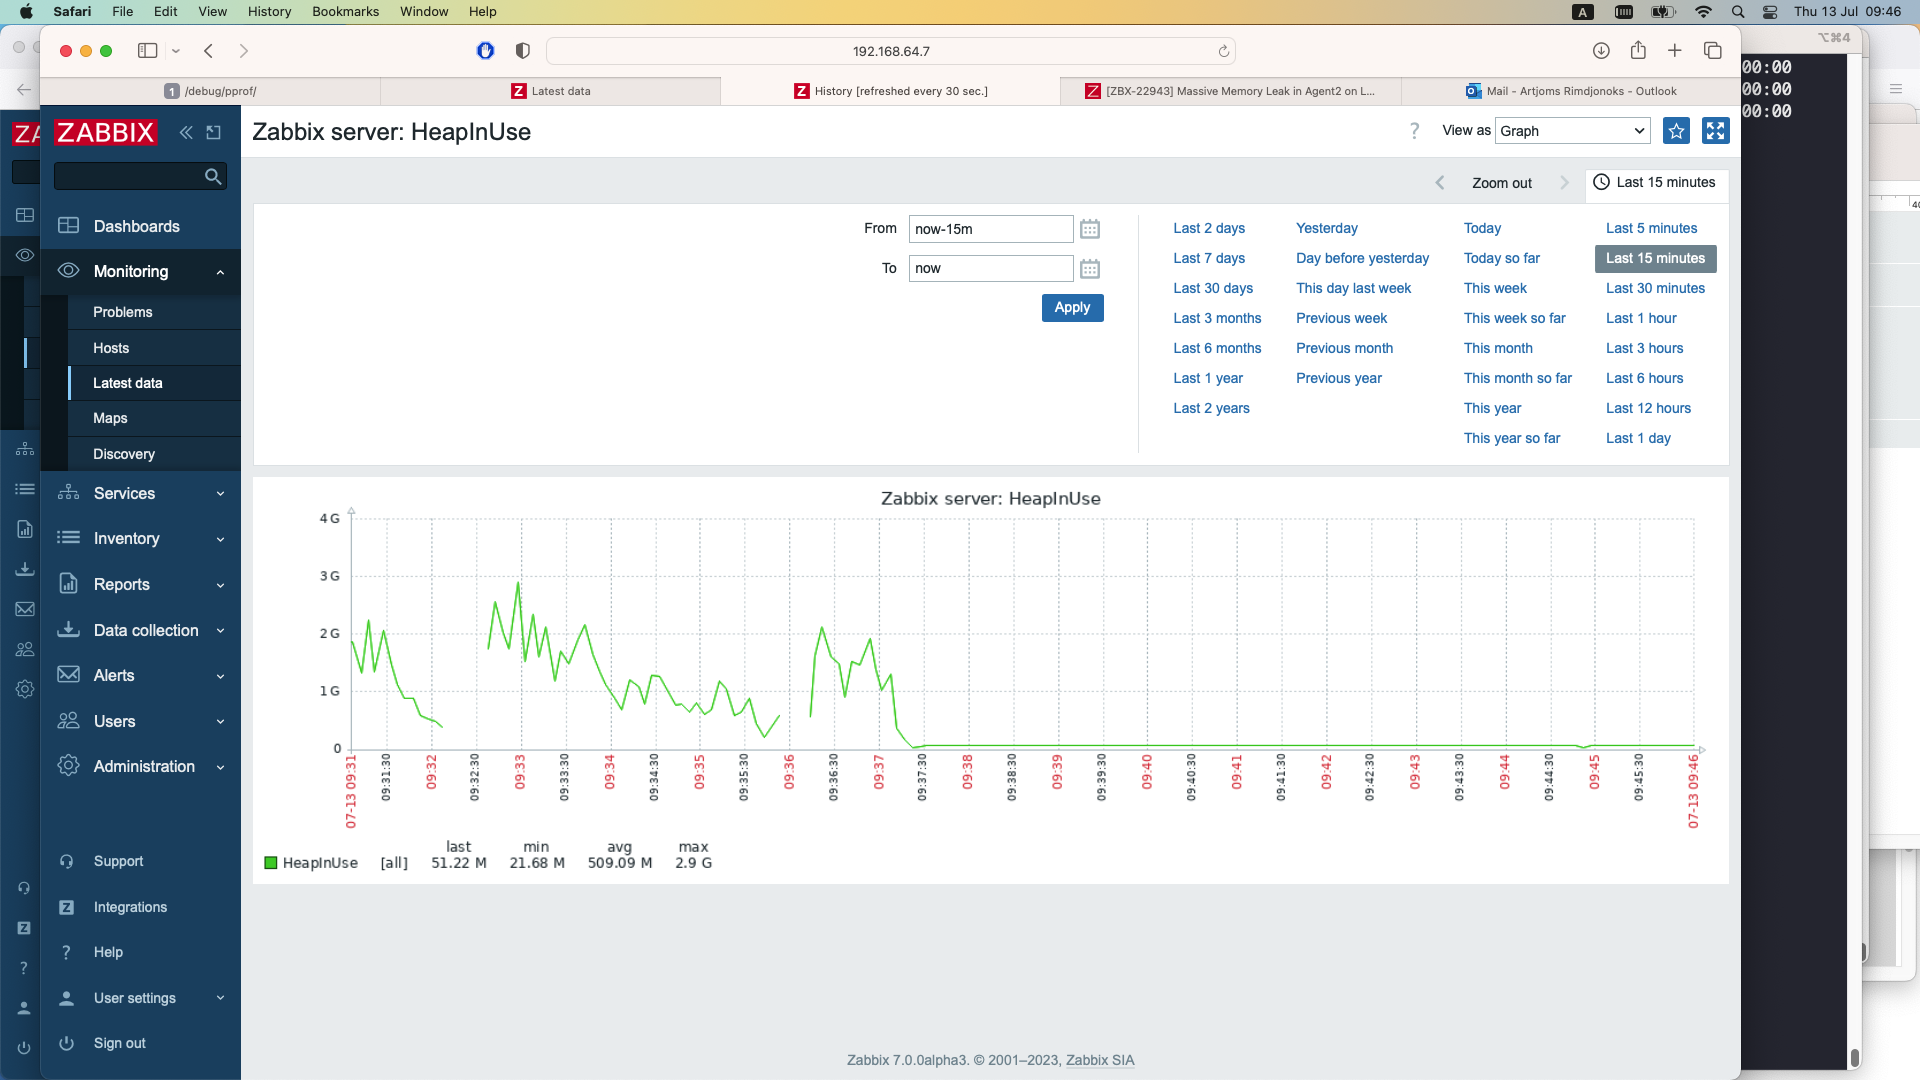The height and width of the screenshot is (1080, 1920).
Task: Go back with Safari back arrow
Action: pos(209,51)
